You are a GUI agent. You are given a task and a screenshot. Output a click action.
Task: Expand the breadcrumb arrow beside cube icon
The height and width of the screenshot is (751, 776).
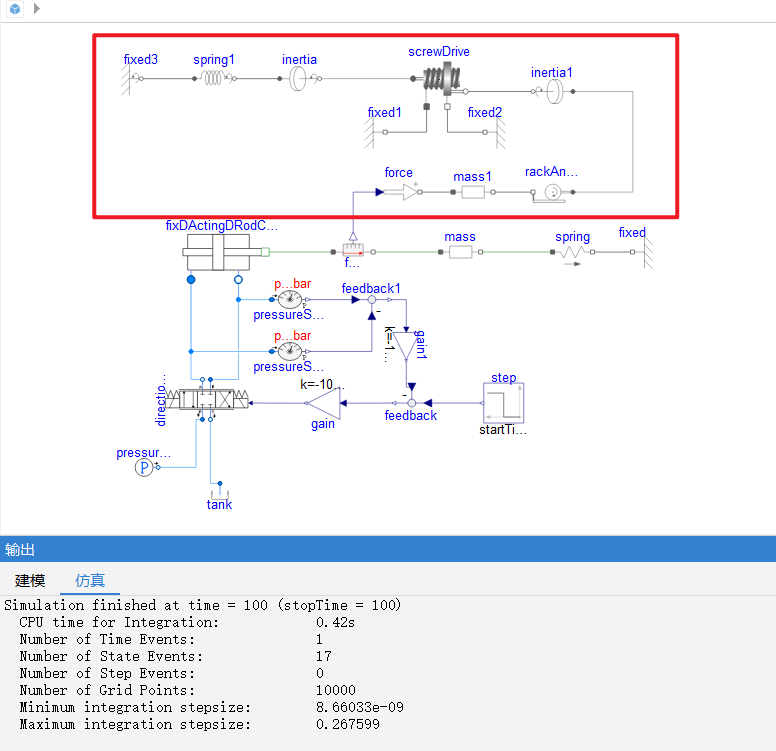pos(37,8)
